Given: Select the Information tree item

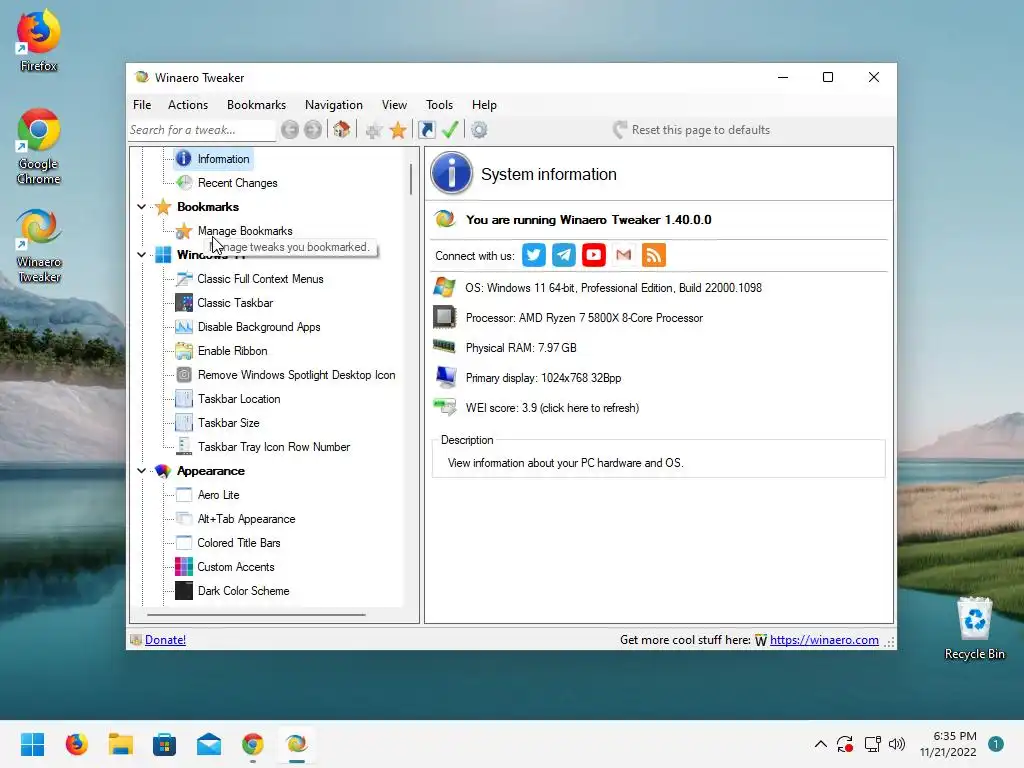Looking at the screenshot, I should tap(223, 159).
